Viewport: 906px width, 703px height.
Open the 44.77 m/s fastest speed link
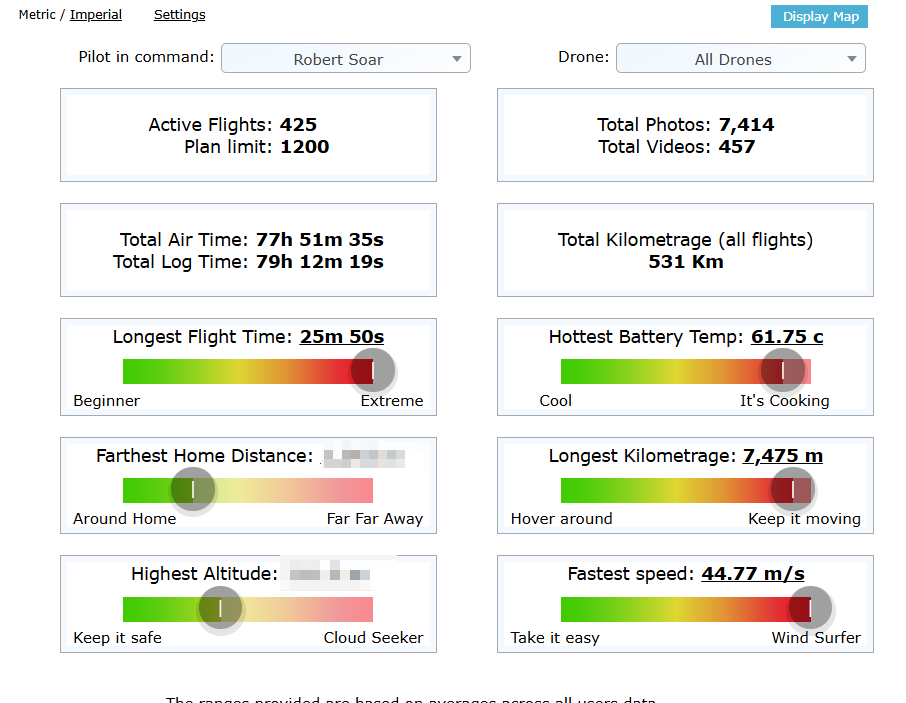(752, 574)
